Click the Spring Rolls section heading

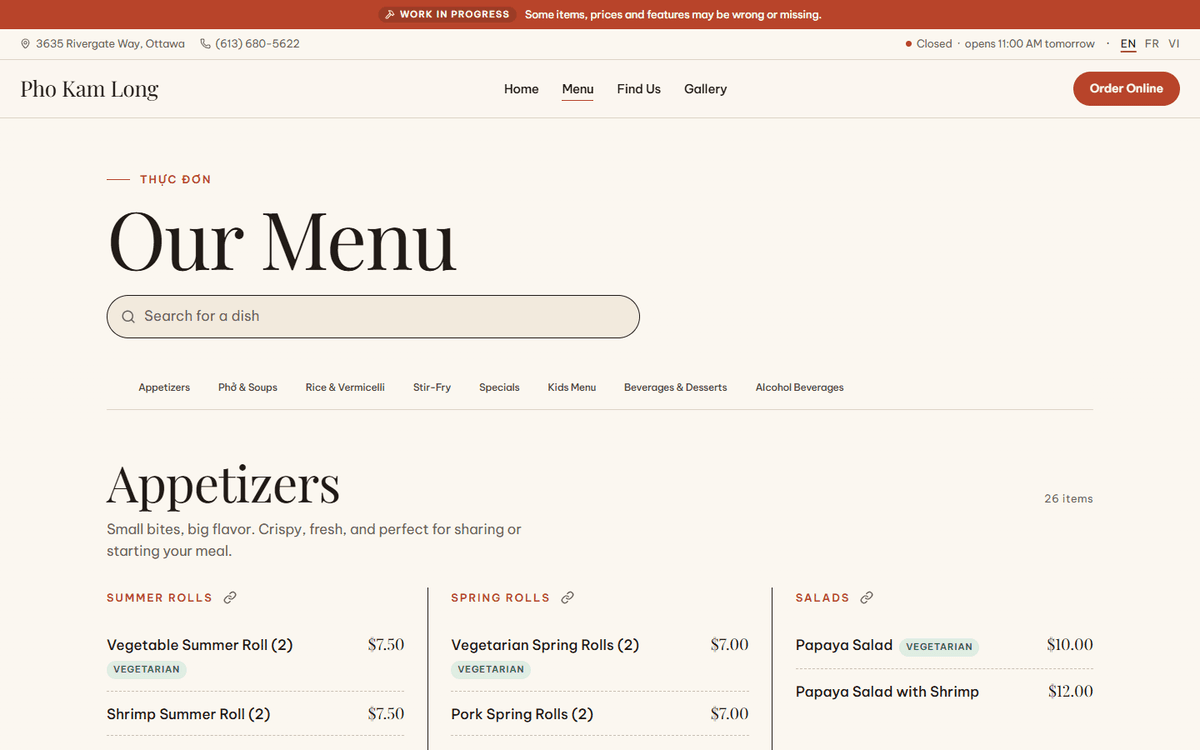501,598
